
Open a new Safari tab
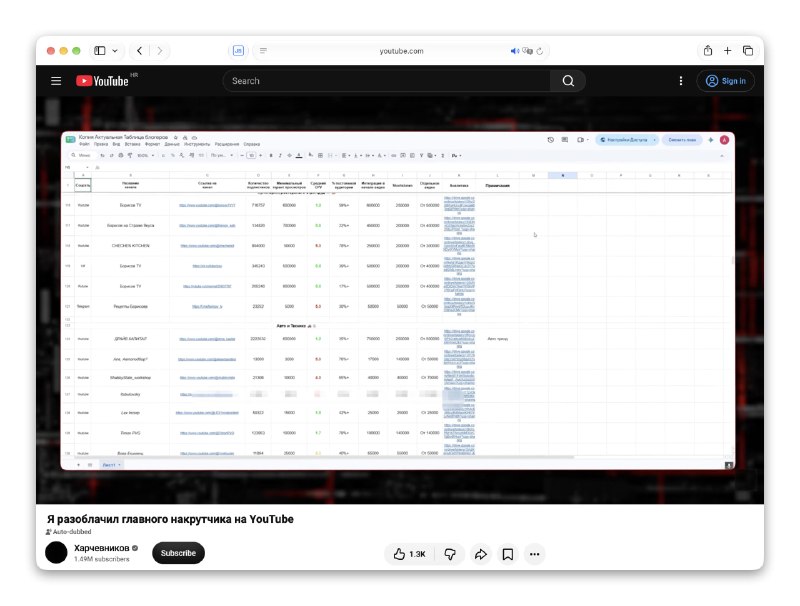(728, 50)
